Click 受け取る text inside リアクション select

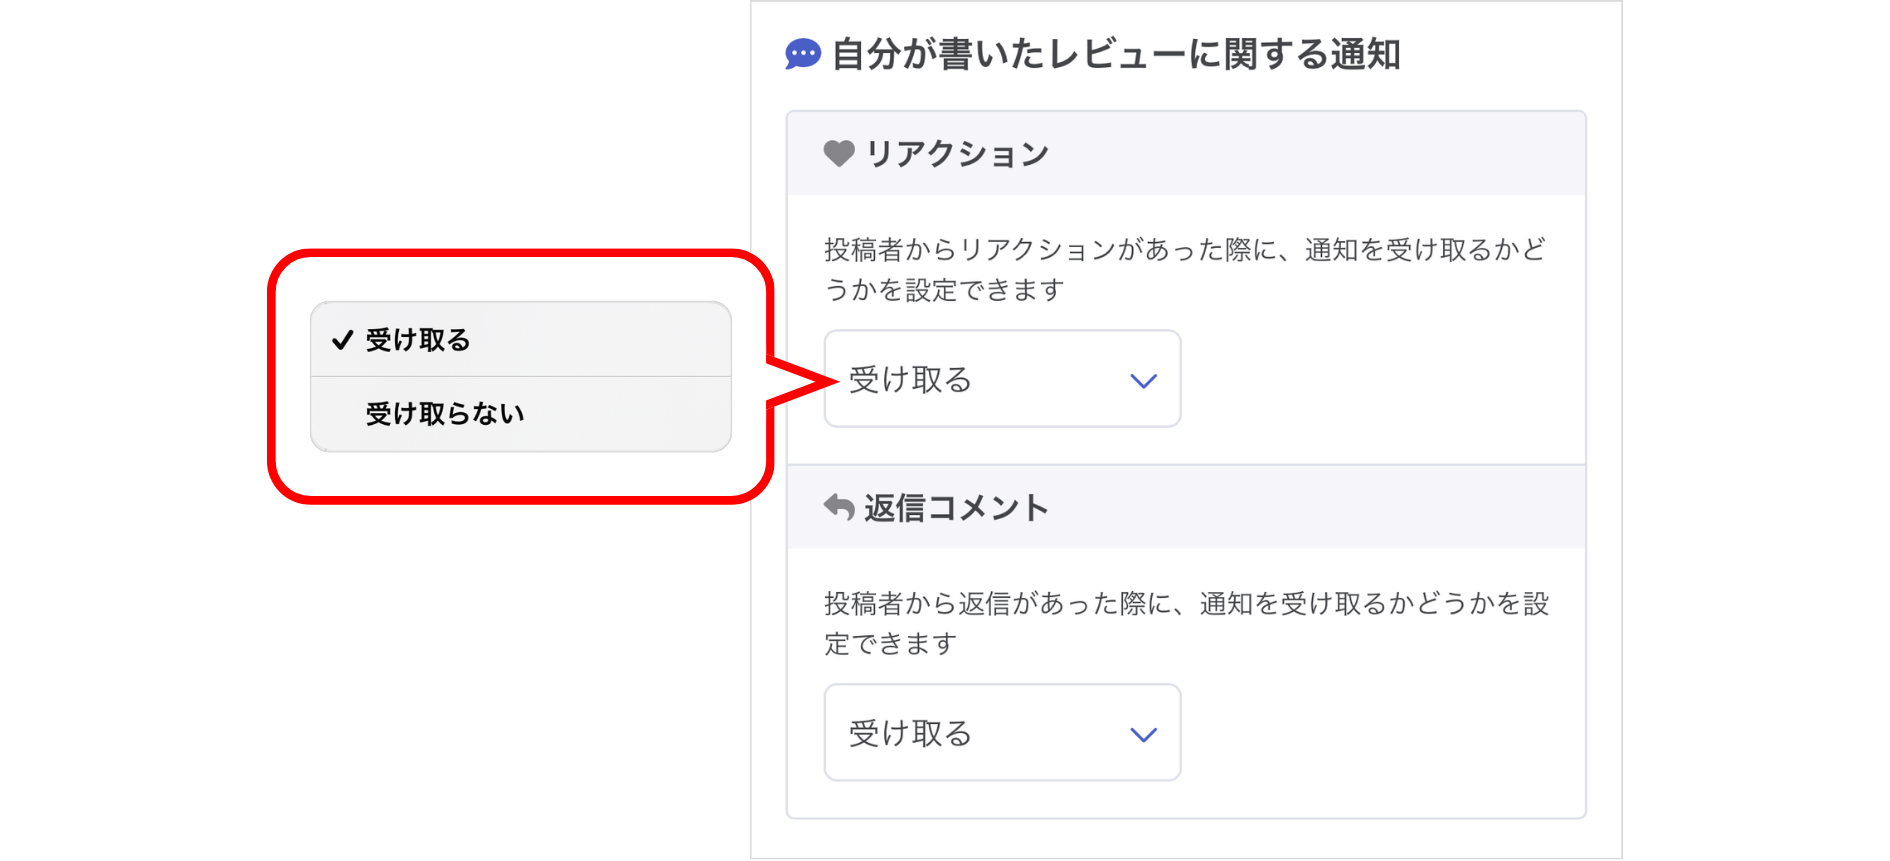pos(910,380)
